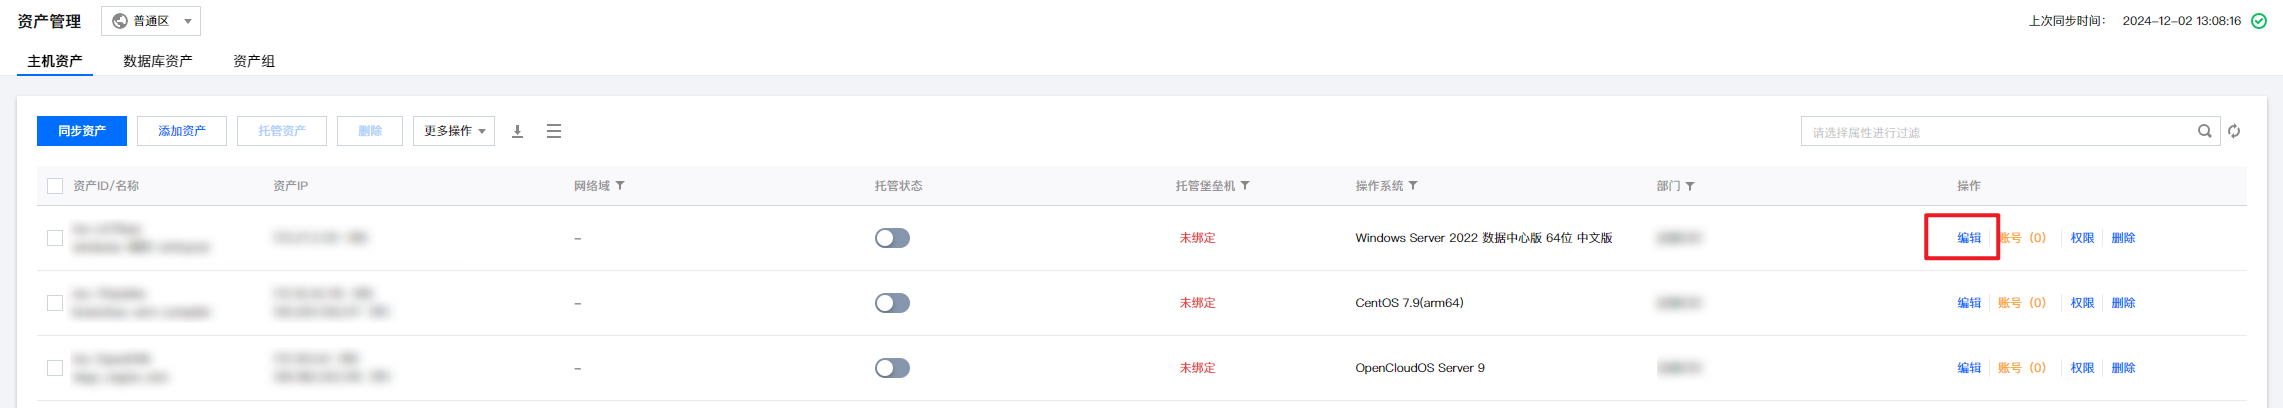This screenshot has width=2283, height=408.
Task: Enable hosting switch for CentOS 7.9 row
Action: pyautogui.click(x=892, y=303)
